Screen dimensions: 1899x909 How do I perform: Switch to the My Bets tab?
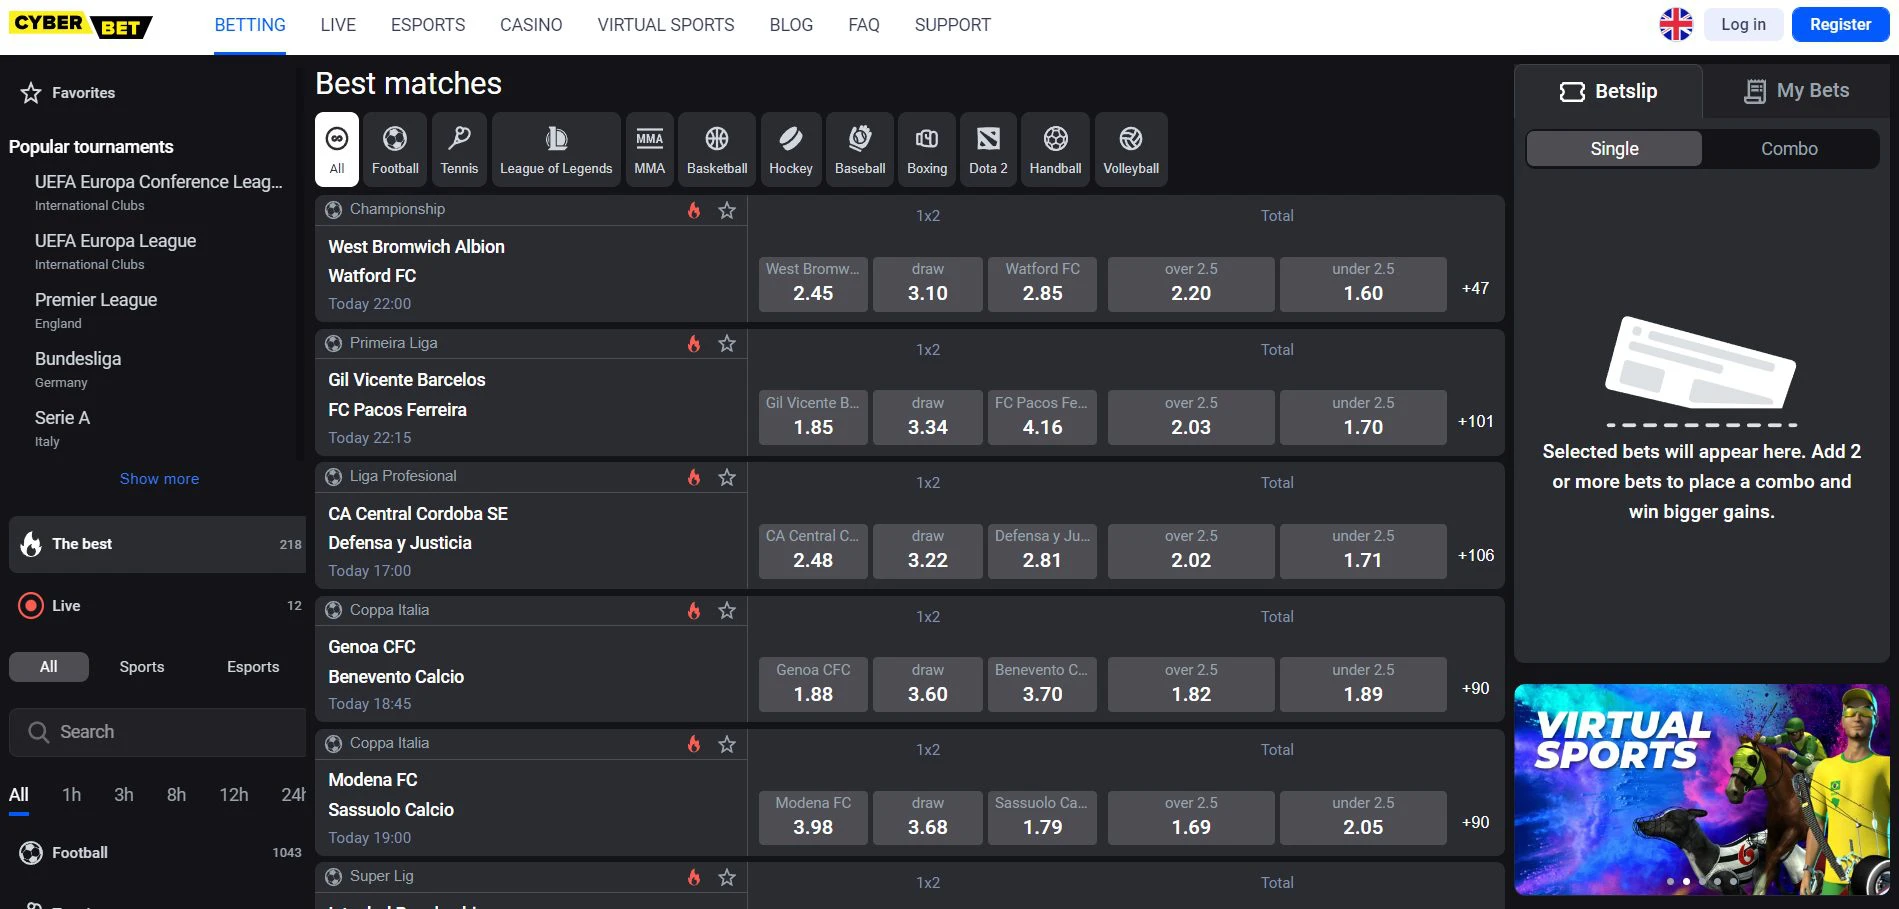click(1796, 91)
